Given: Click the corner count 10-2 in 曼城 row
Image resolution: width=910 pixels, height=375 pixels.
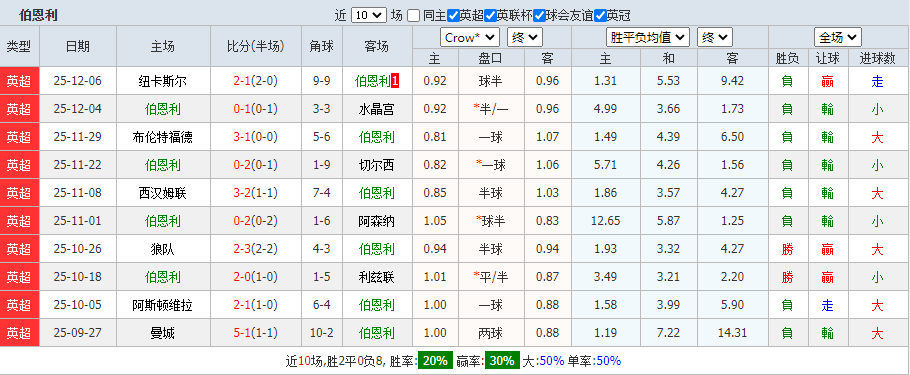Looking at the screenshot, I should [x=322, y=333].
